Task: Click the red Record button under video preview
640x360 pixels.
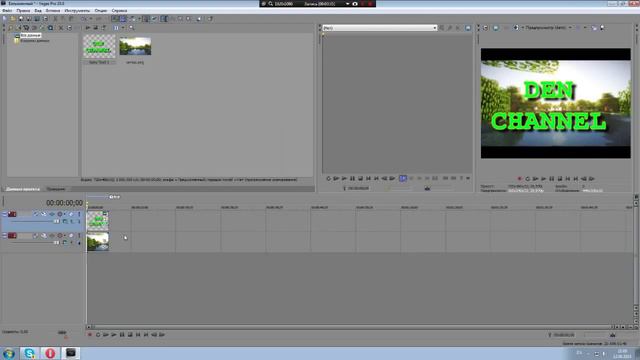Action: pyautogui.click(x=520, y=179)
